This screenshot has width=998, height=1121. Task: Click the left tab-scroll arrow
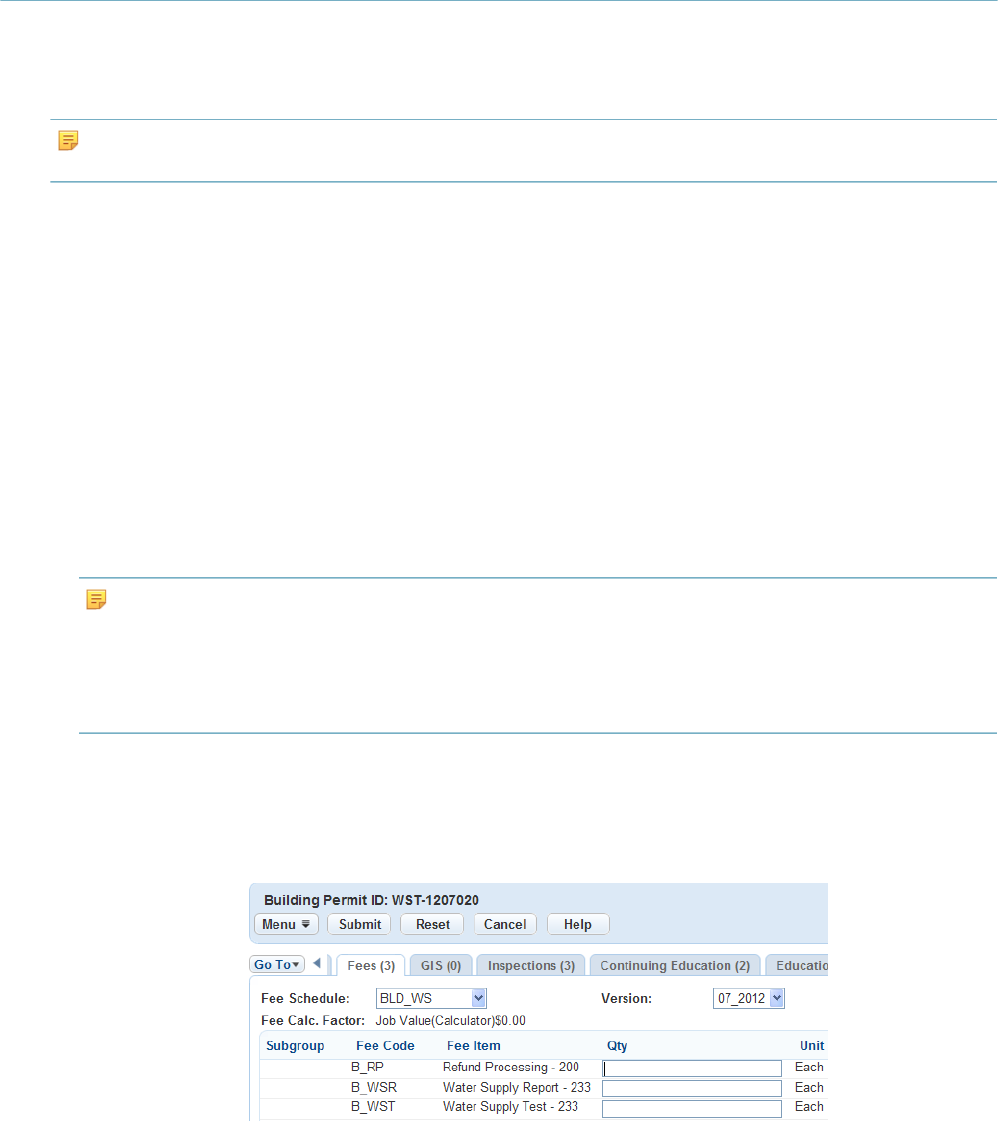tap(317, 964)
